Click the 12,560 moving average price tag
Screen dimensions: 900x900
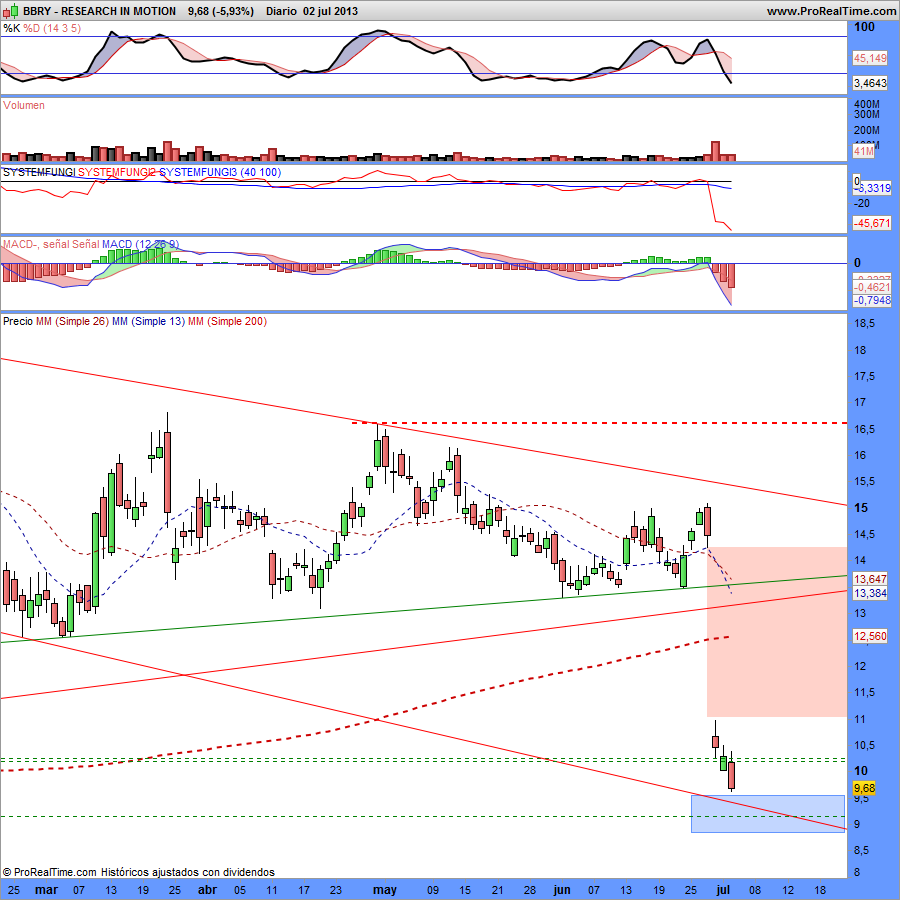click(x=871, y=636)
